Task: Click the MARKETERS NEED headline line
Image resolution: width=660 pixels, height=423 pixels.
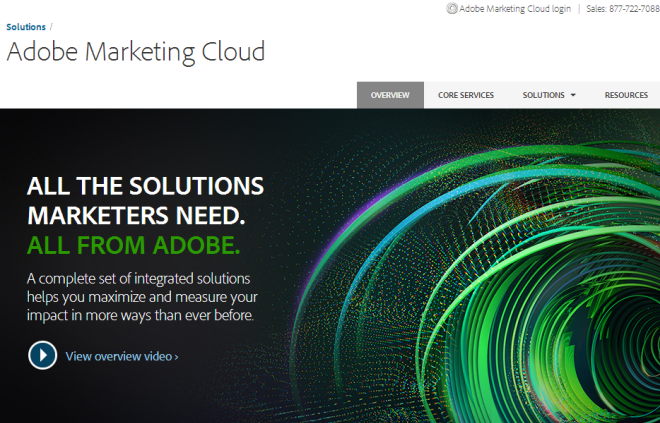Action: [x=136, y=216]
